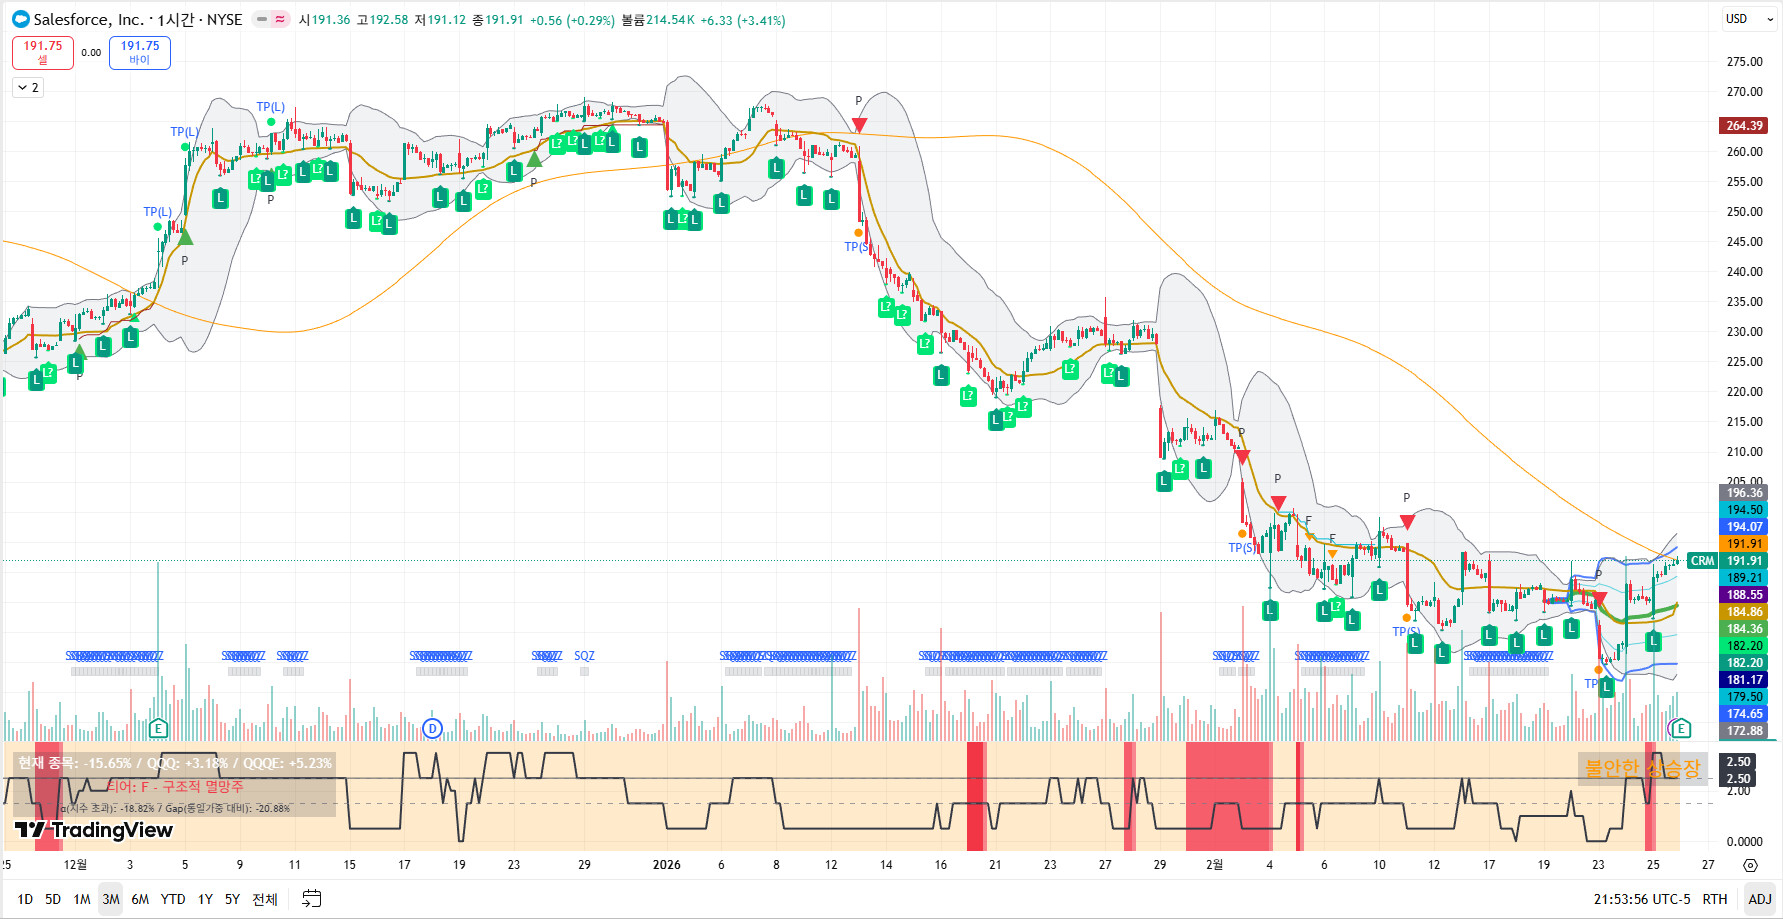
Task: Click the clock time 21:53:56 UTC-5
Action: (x=1642, y=899)
